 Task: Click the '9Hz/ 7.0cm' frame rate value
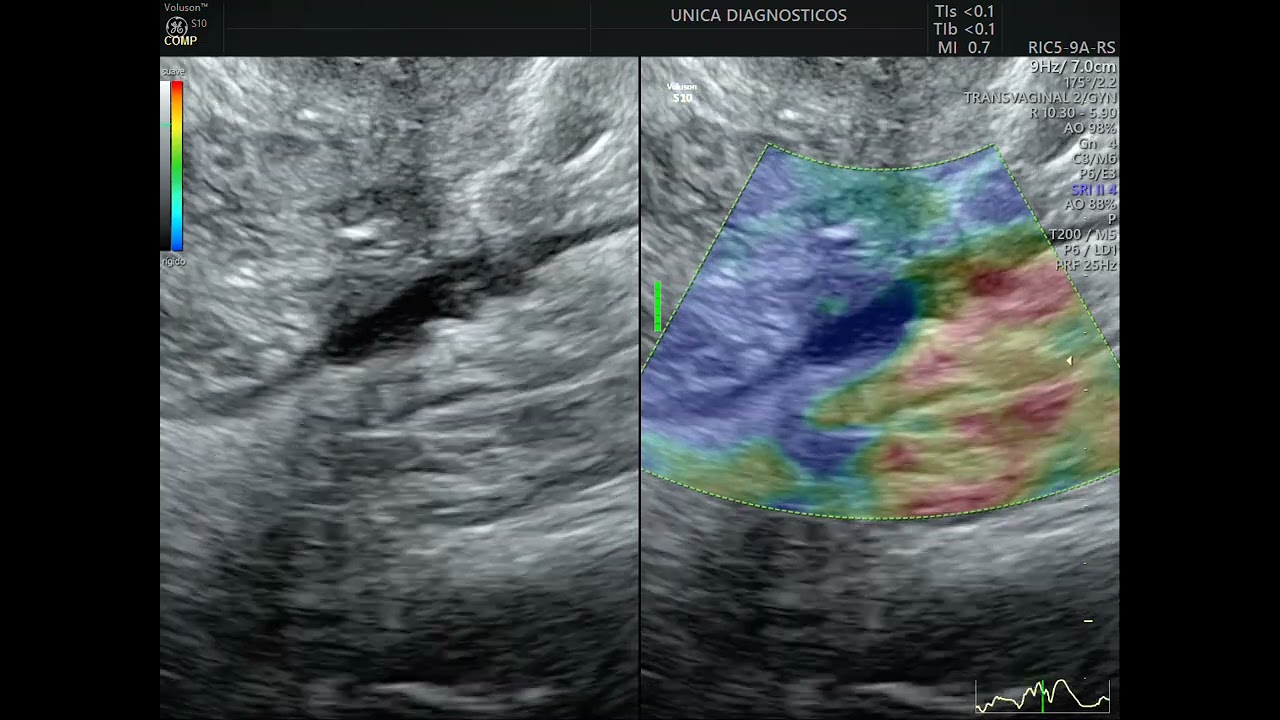pyautogui.click(x=1073, y=66)
